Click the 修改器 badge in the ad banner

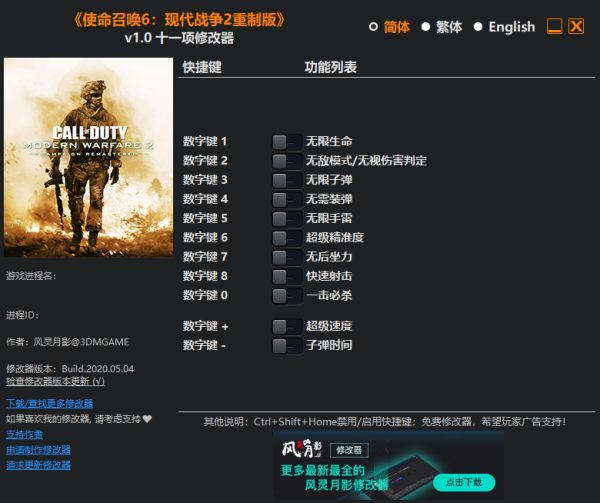[x=349, y=450]
